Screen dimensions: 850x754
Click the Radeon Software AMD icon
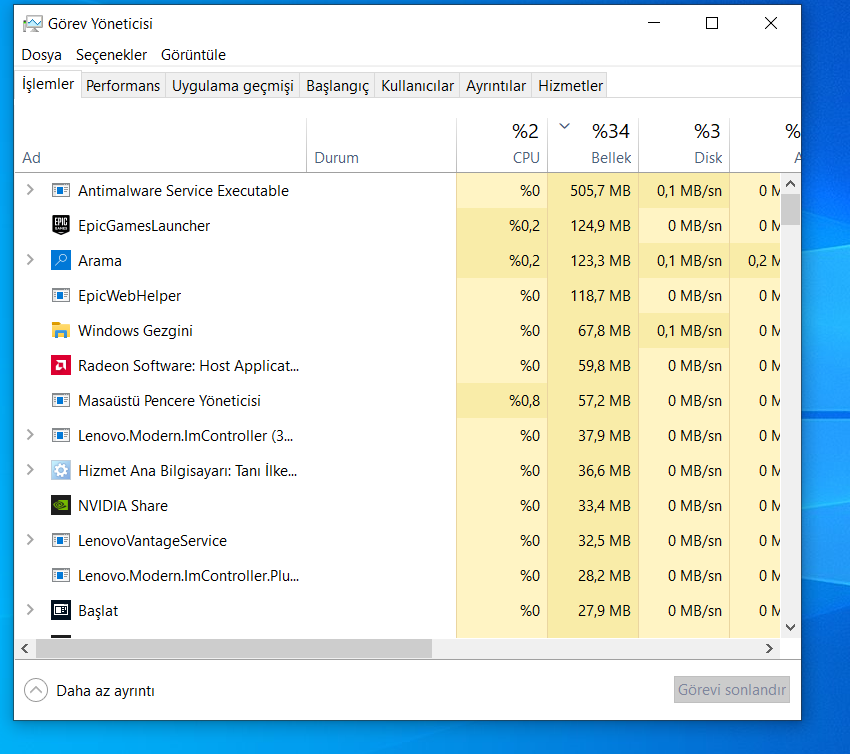61,365
